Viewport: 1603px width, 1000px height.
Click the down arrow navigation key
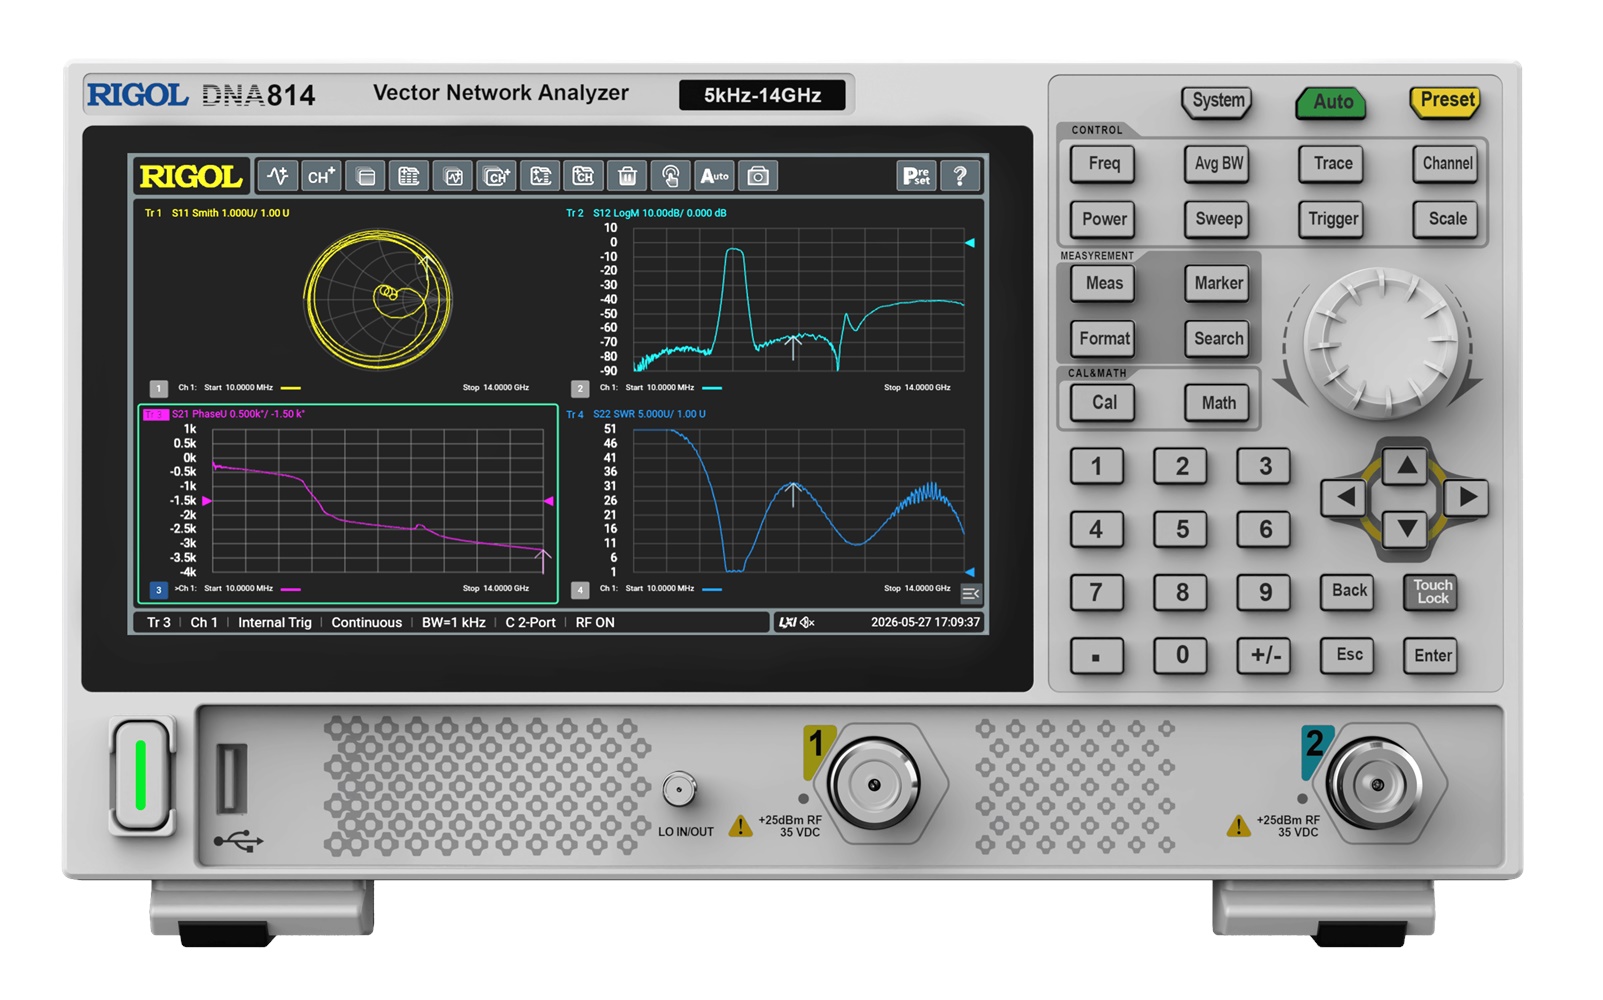point(1406,528)
